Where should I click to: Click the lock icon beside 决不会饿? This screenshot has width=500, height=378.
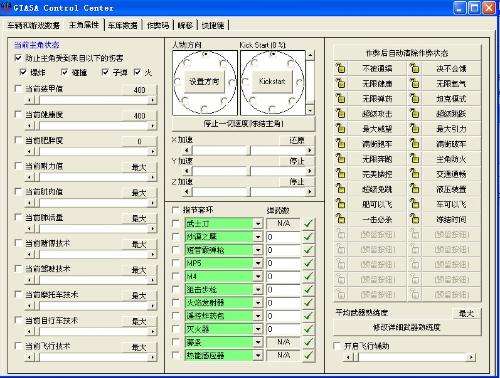coord(415,68)
